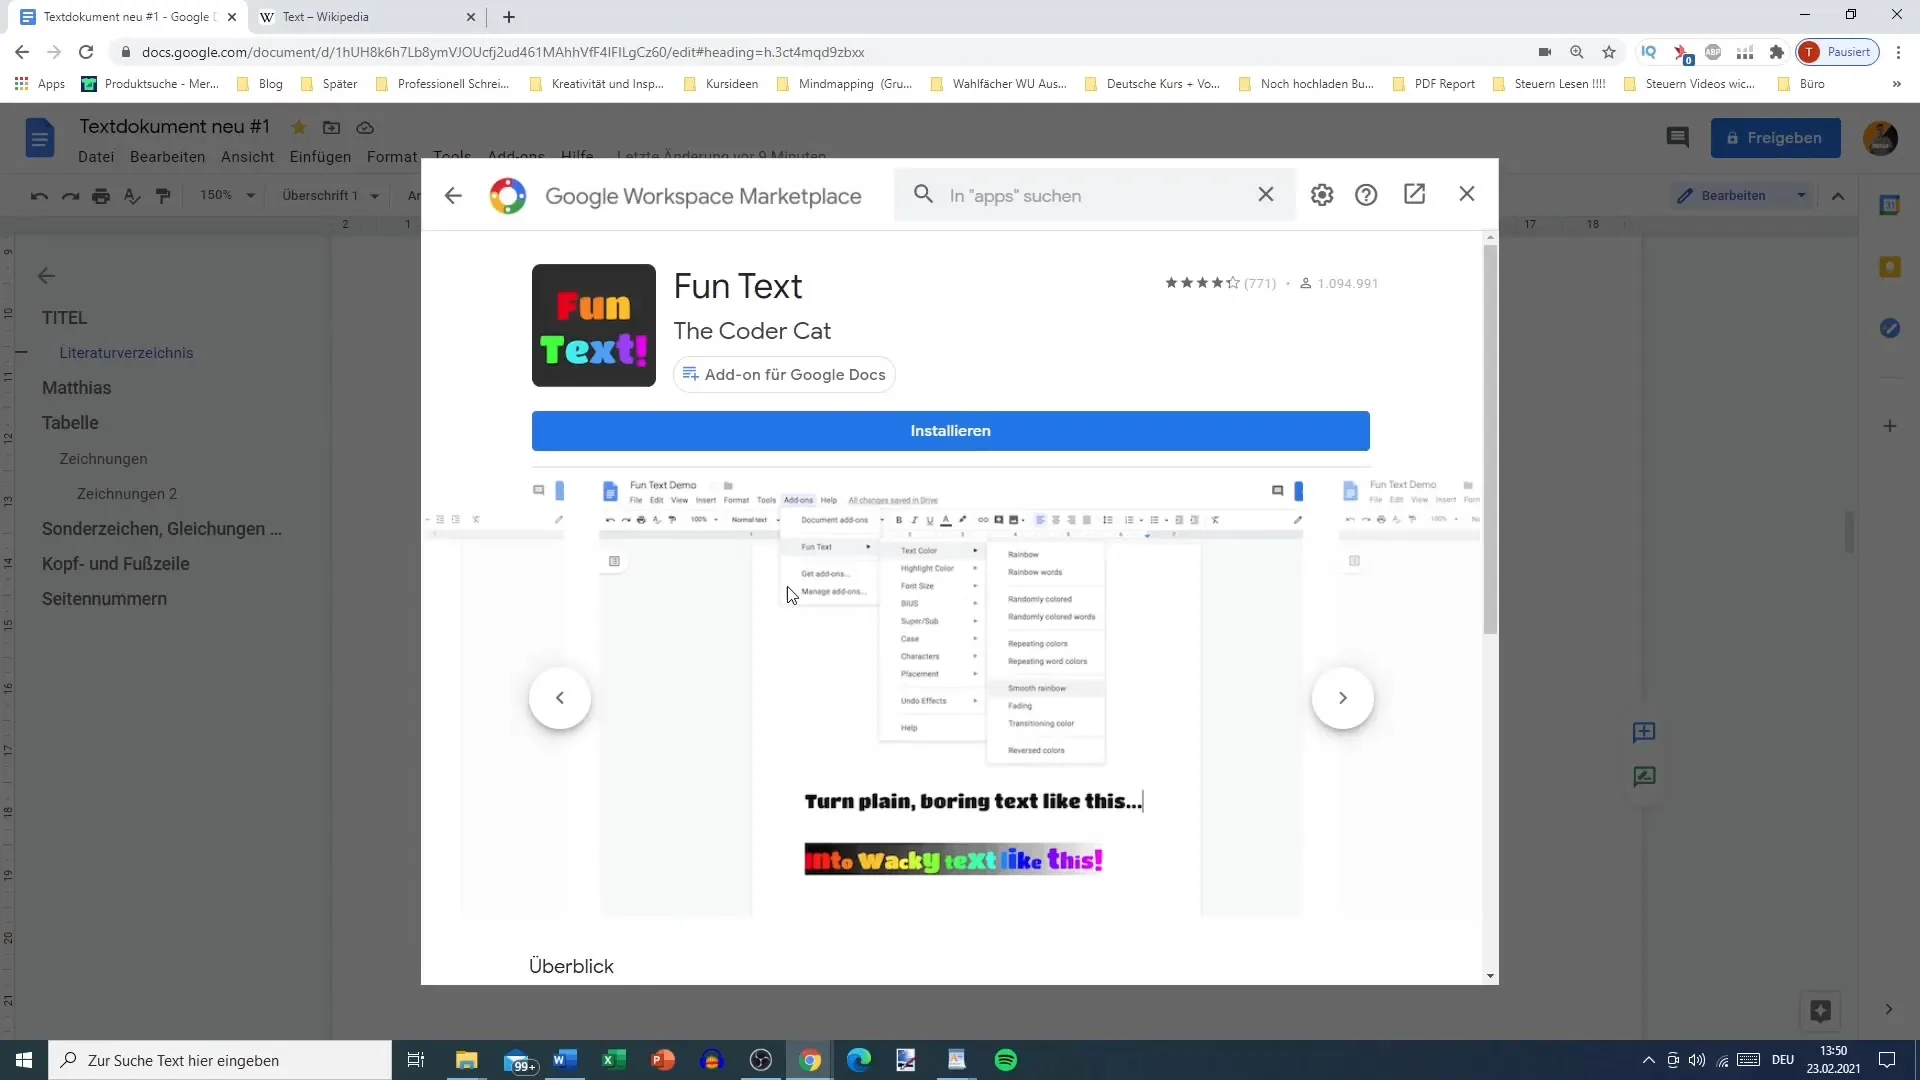The image size is (1920, 1080).
Task: Collapse the menus with the up chevron
Action: pos(1838,196)
